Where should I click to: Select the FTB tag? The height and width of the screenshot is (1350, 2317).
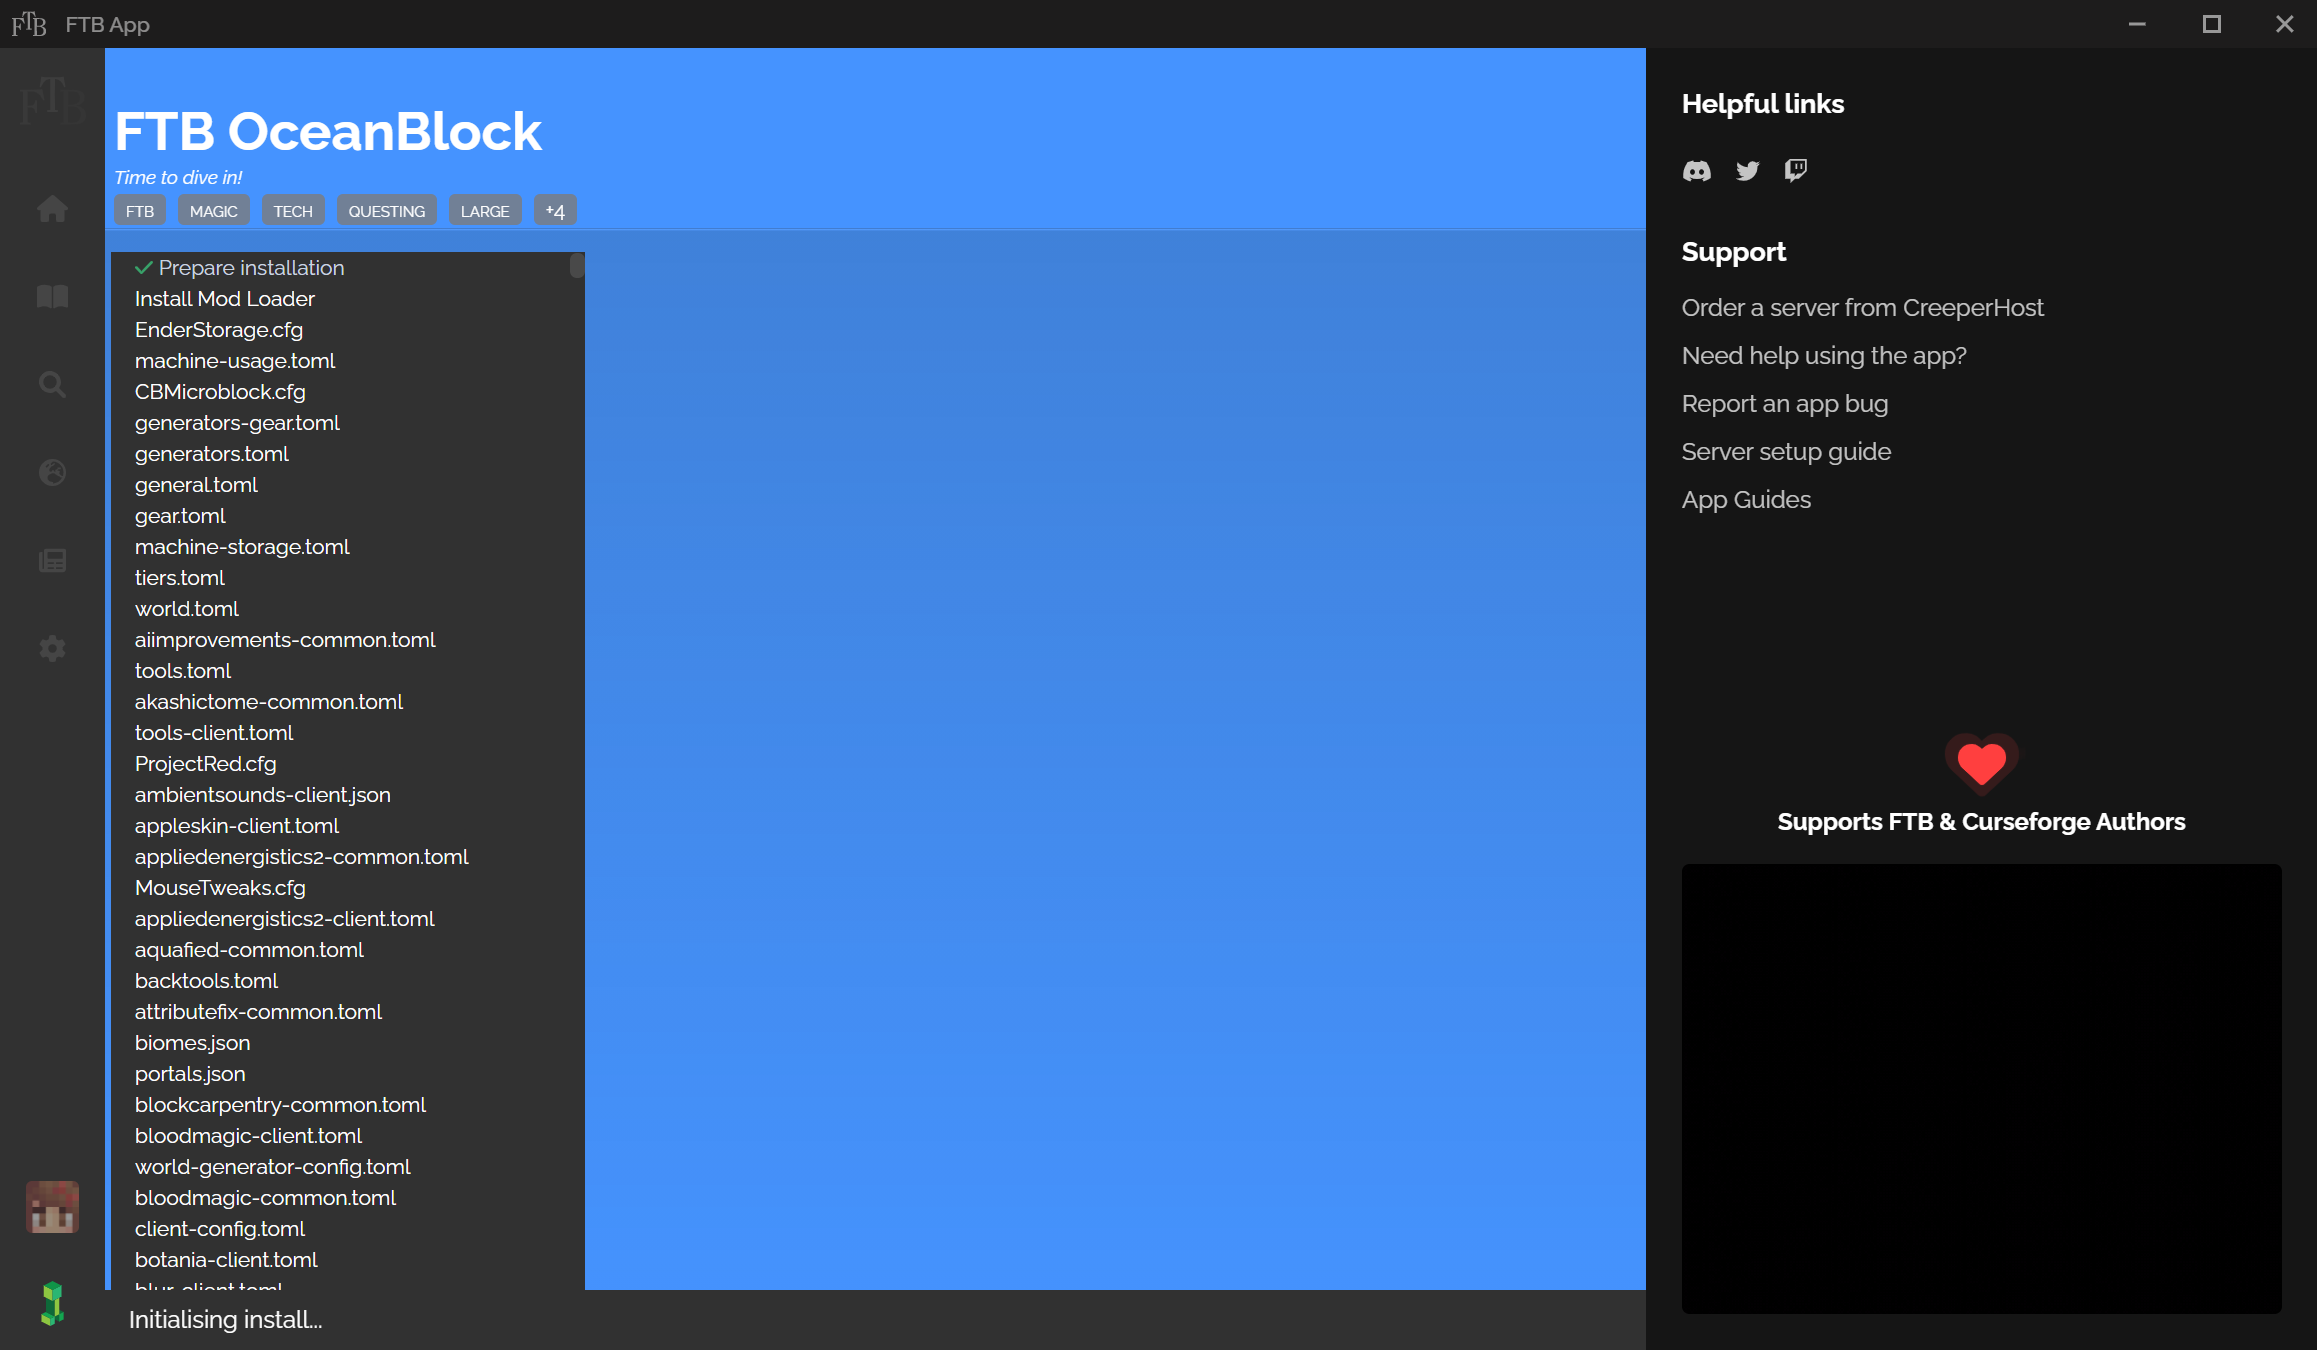[139, 210]
